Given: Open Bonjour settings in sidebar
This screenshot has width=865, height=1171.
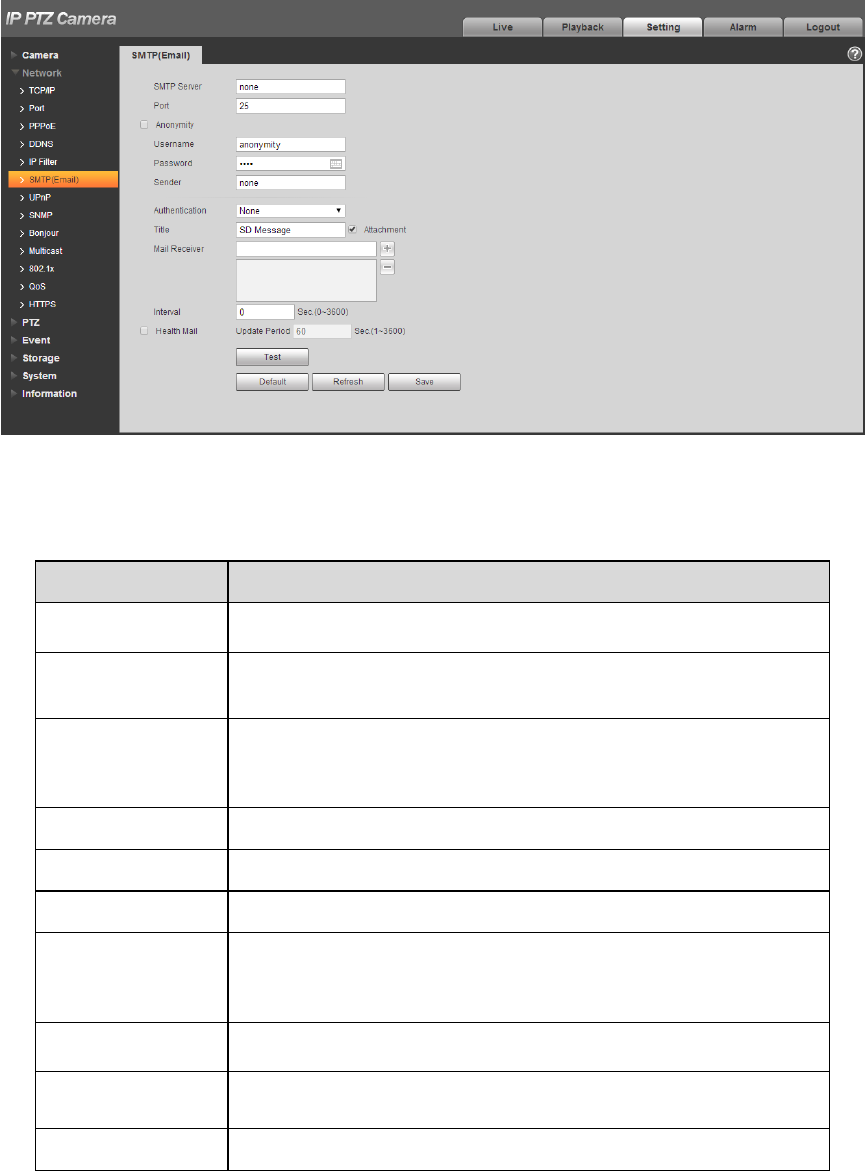Looking at the screenshot, I should (43, 233).
